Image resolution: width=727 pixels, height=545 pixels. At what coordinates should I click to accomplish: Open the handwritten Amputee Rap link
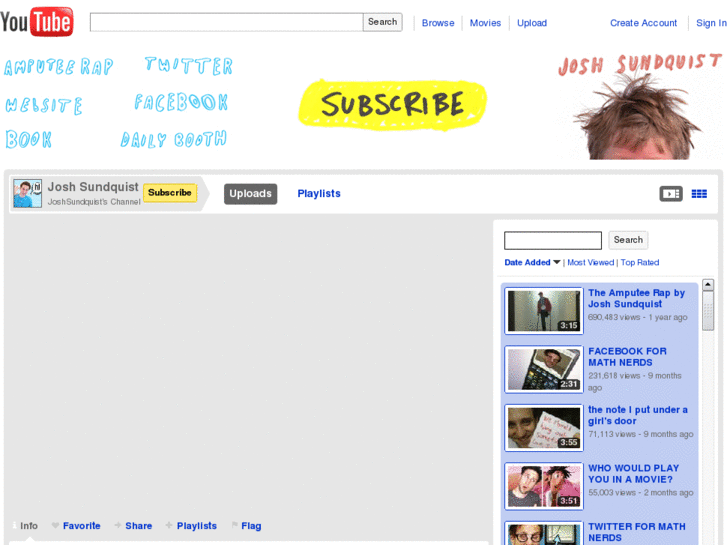58,67
